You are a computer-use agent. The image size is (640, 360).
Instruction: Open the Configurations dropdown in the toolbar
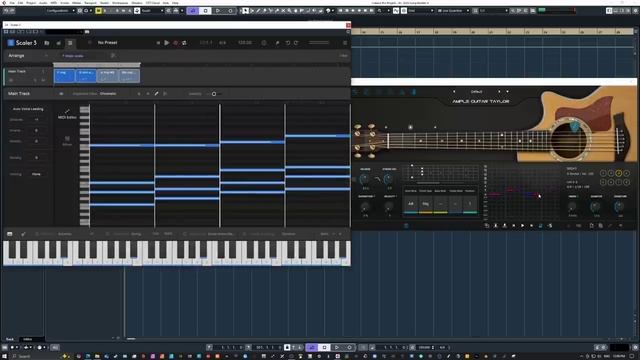click(x=60, y=11)
